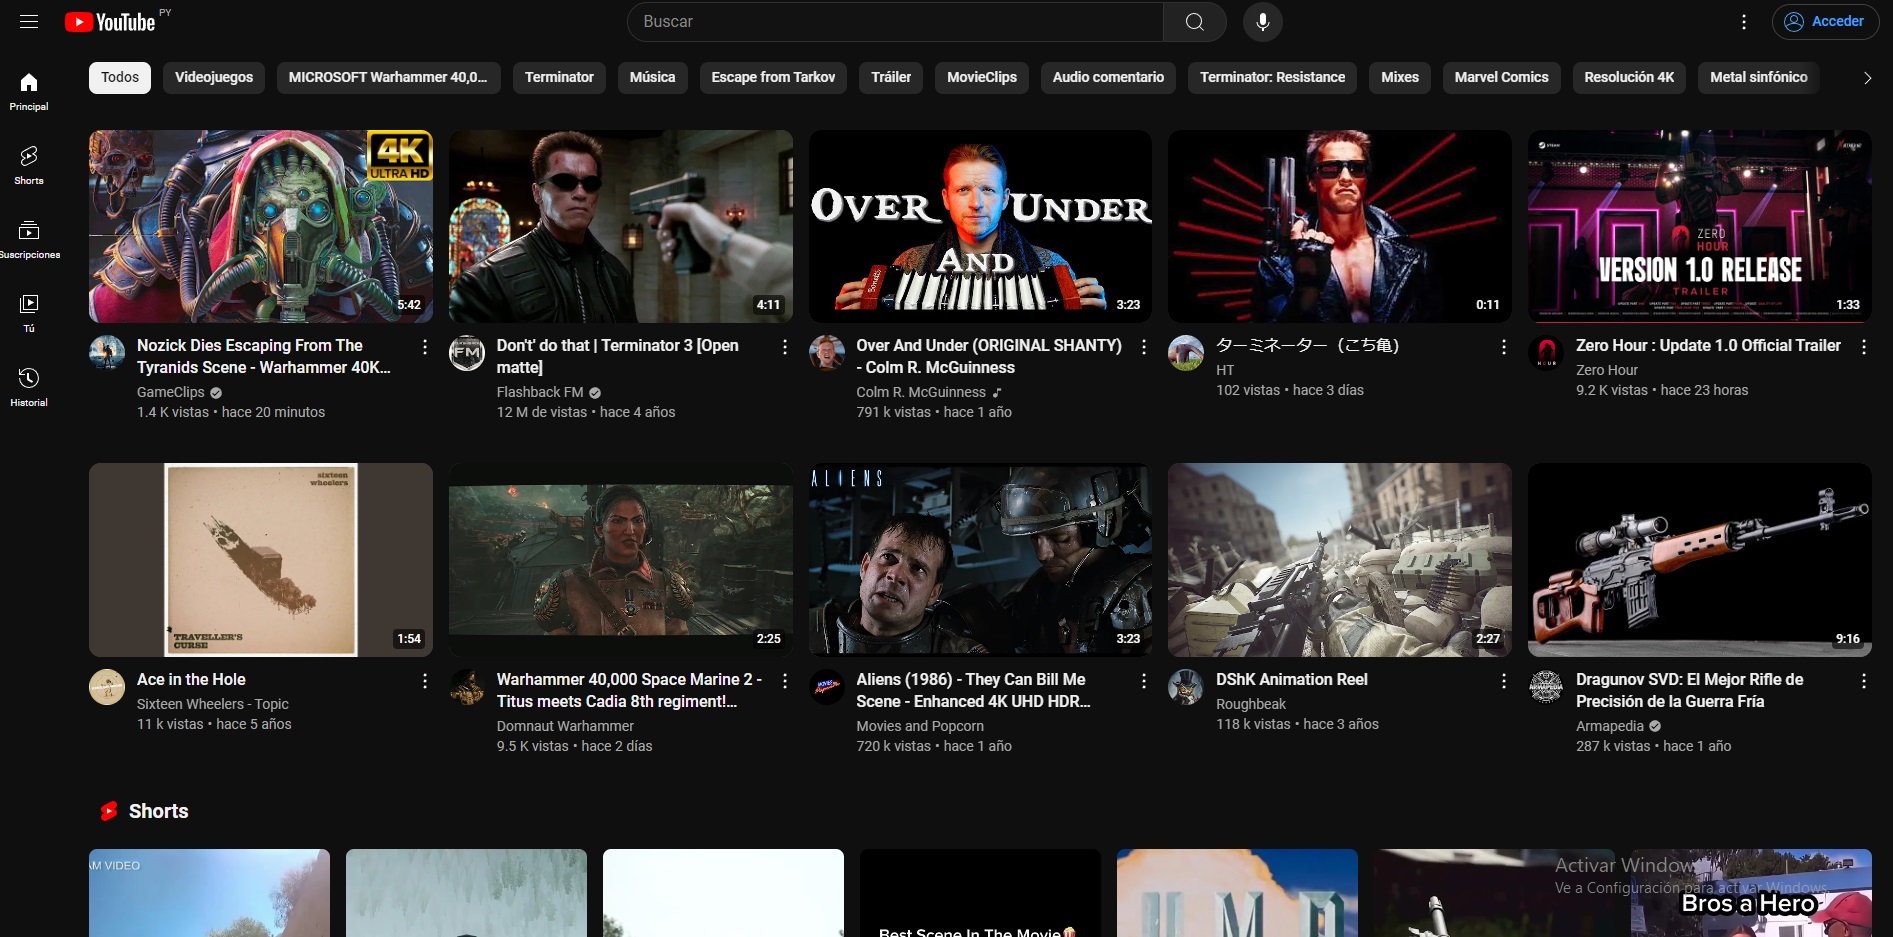
Task: Click the magnifying glass search button
Action: coord(1194,22)
